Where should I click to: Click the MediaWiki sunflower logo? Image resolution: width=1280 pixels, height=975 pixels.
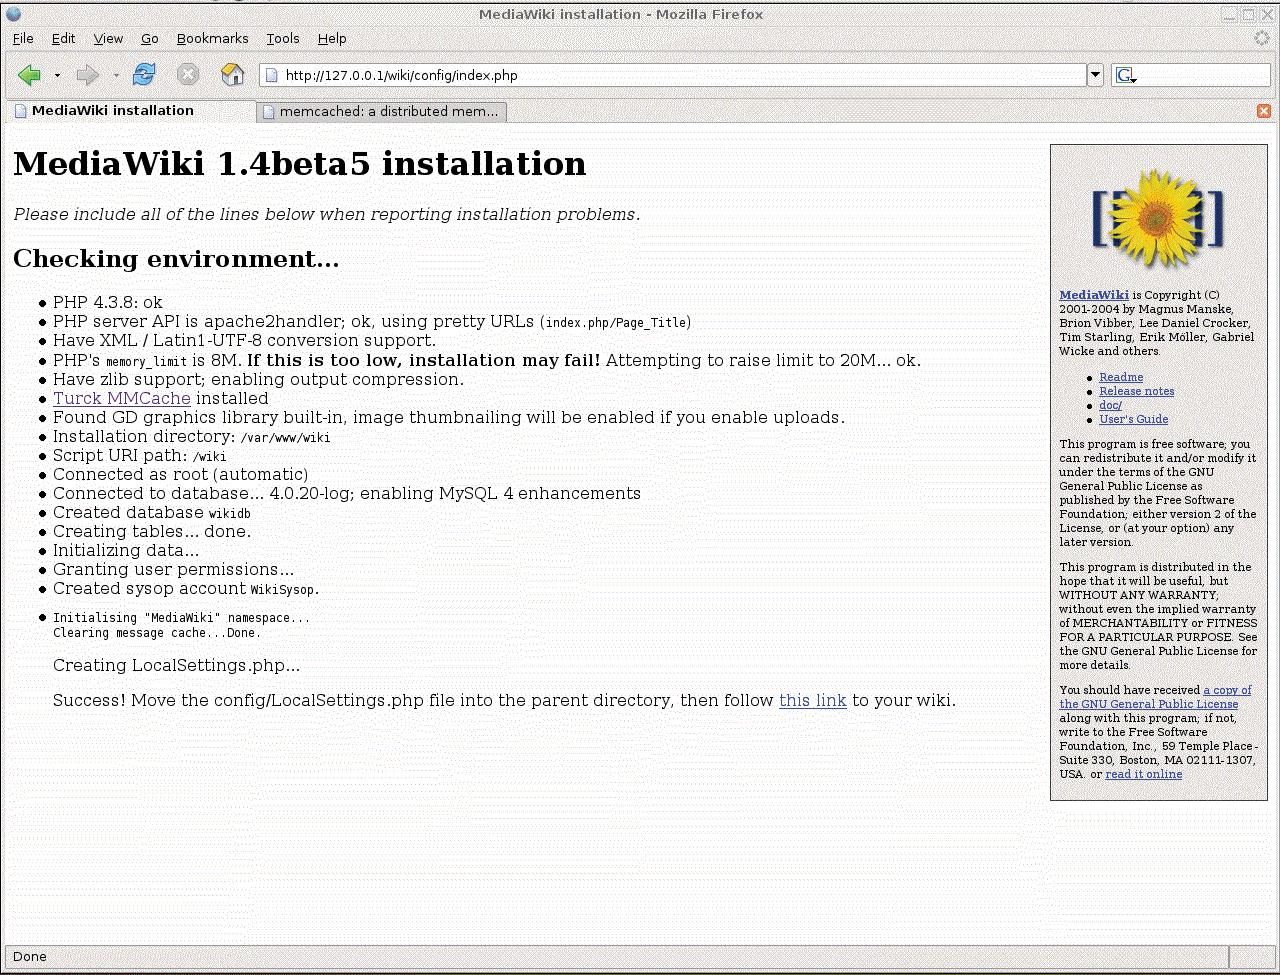pyautogui.click(x=1158, y=218)
